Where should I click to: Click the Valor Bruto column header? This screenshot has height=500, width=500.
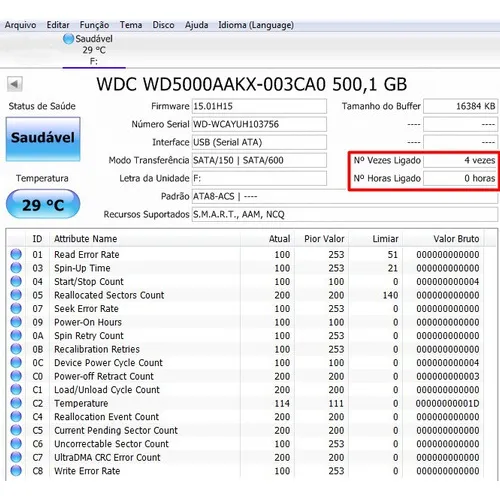[444, 239]
